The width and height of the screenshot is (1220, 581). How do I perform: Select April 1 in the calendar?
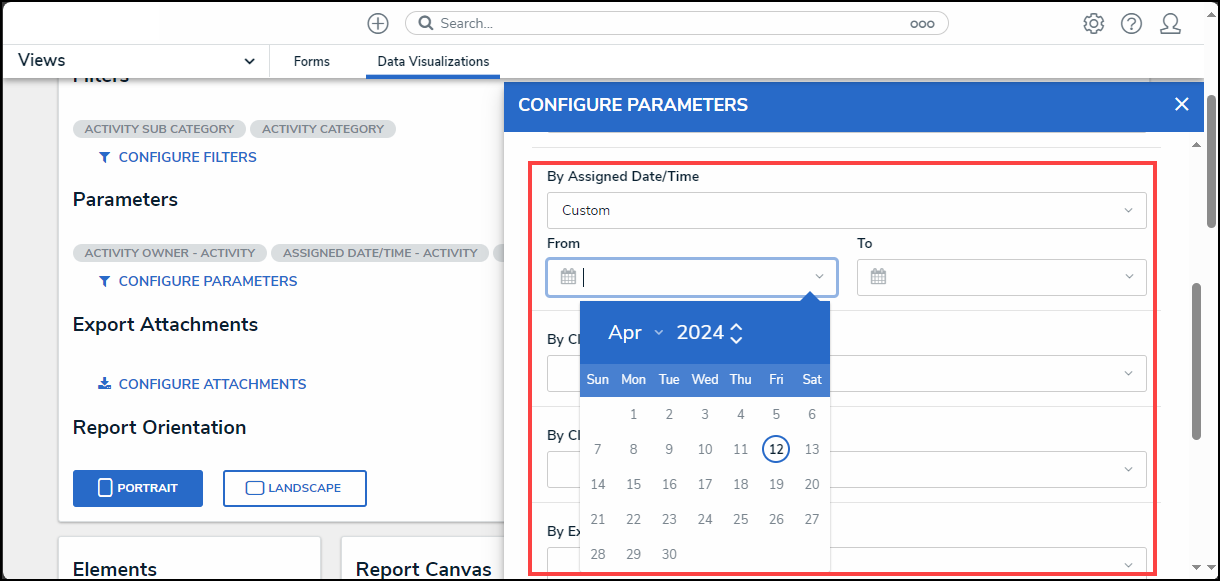pos(633,415)
